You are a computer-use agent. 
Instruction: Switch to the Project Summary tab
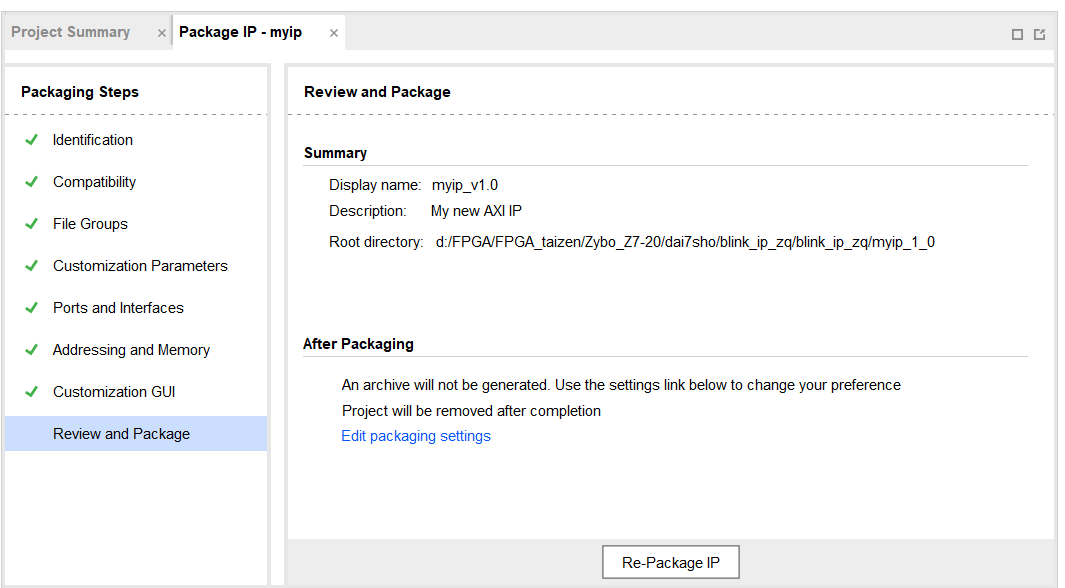pos(71,32)
